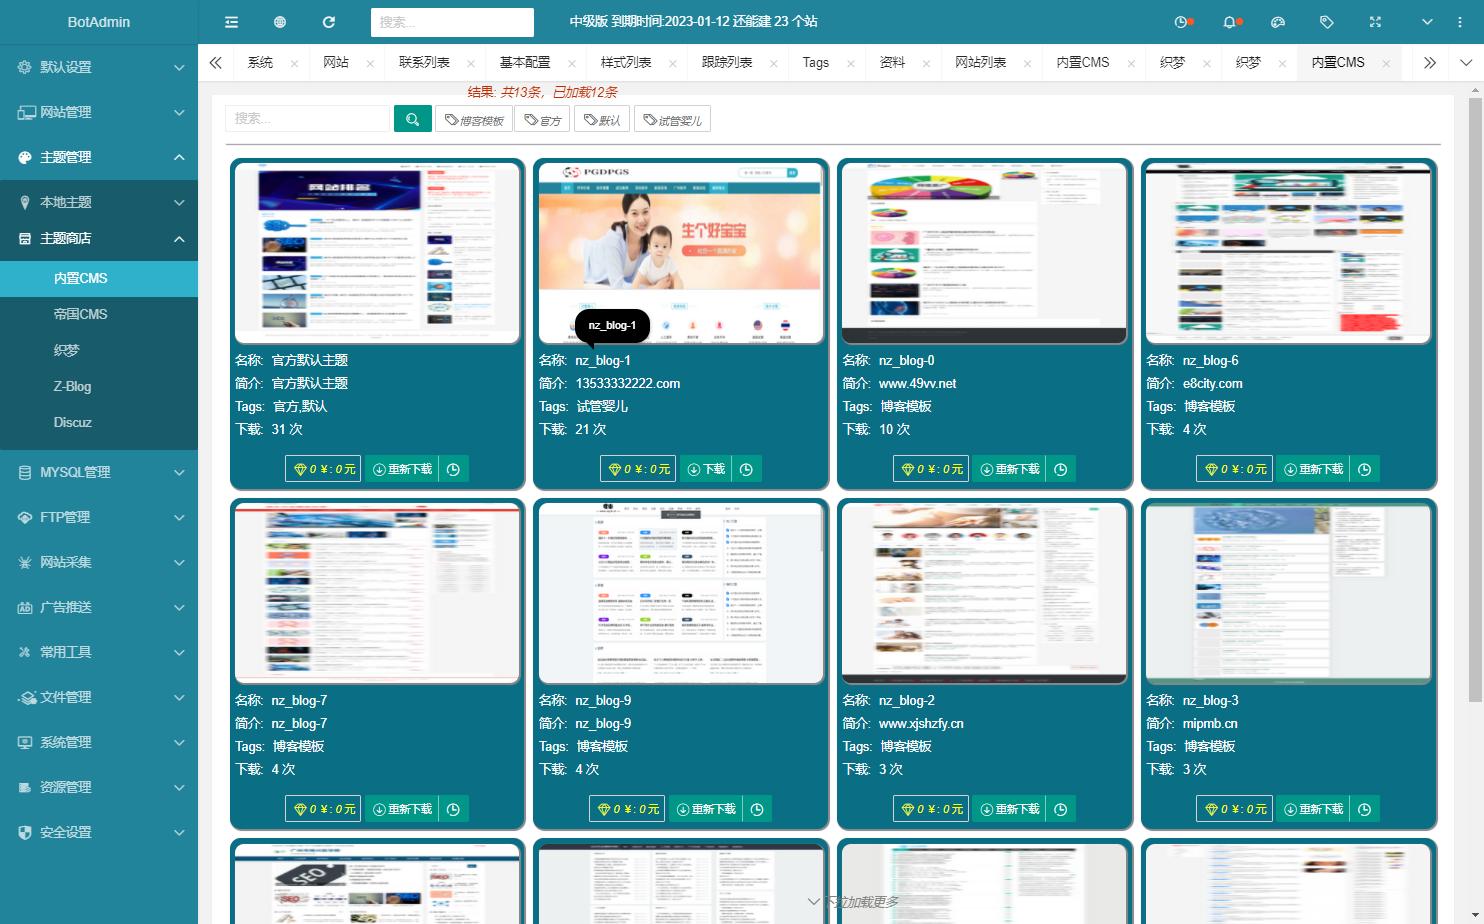Expand the 网站采集 sidebar menu
The width and height of the screenshot is (1484, 924).
pyautogui.click(x=99, y=562)
